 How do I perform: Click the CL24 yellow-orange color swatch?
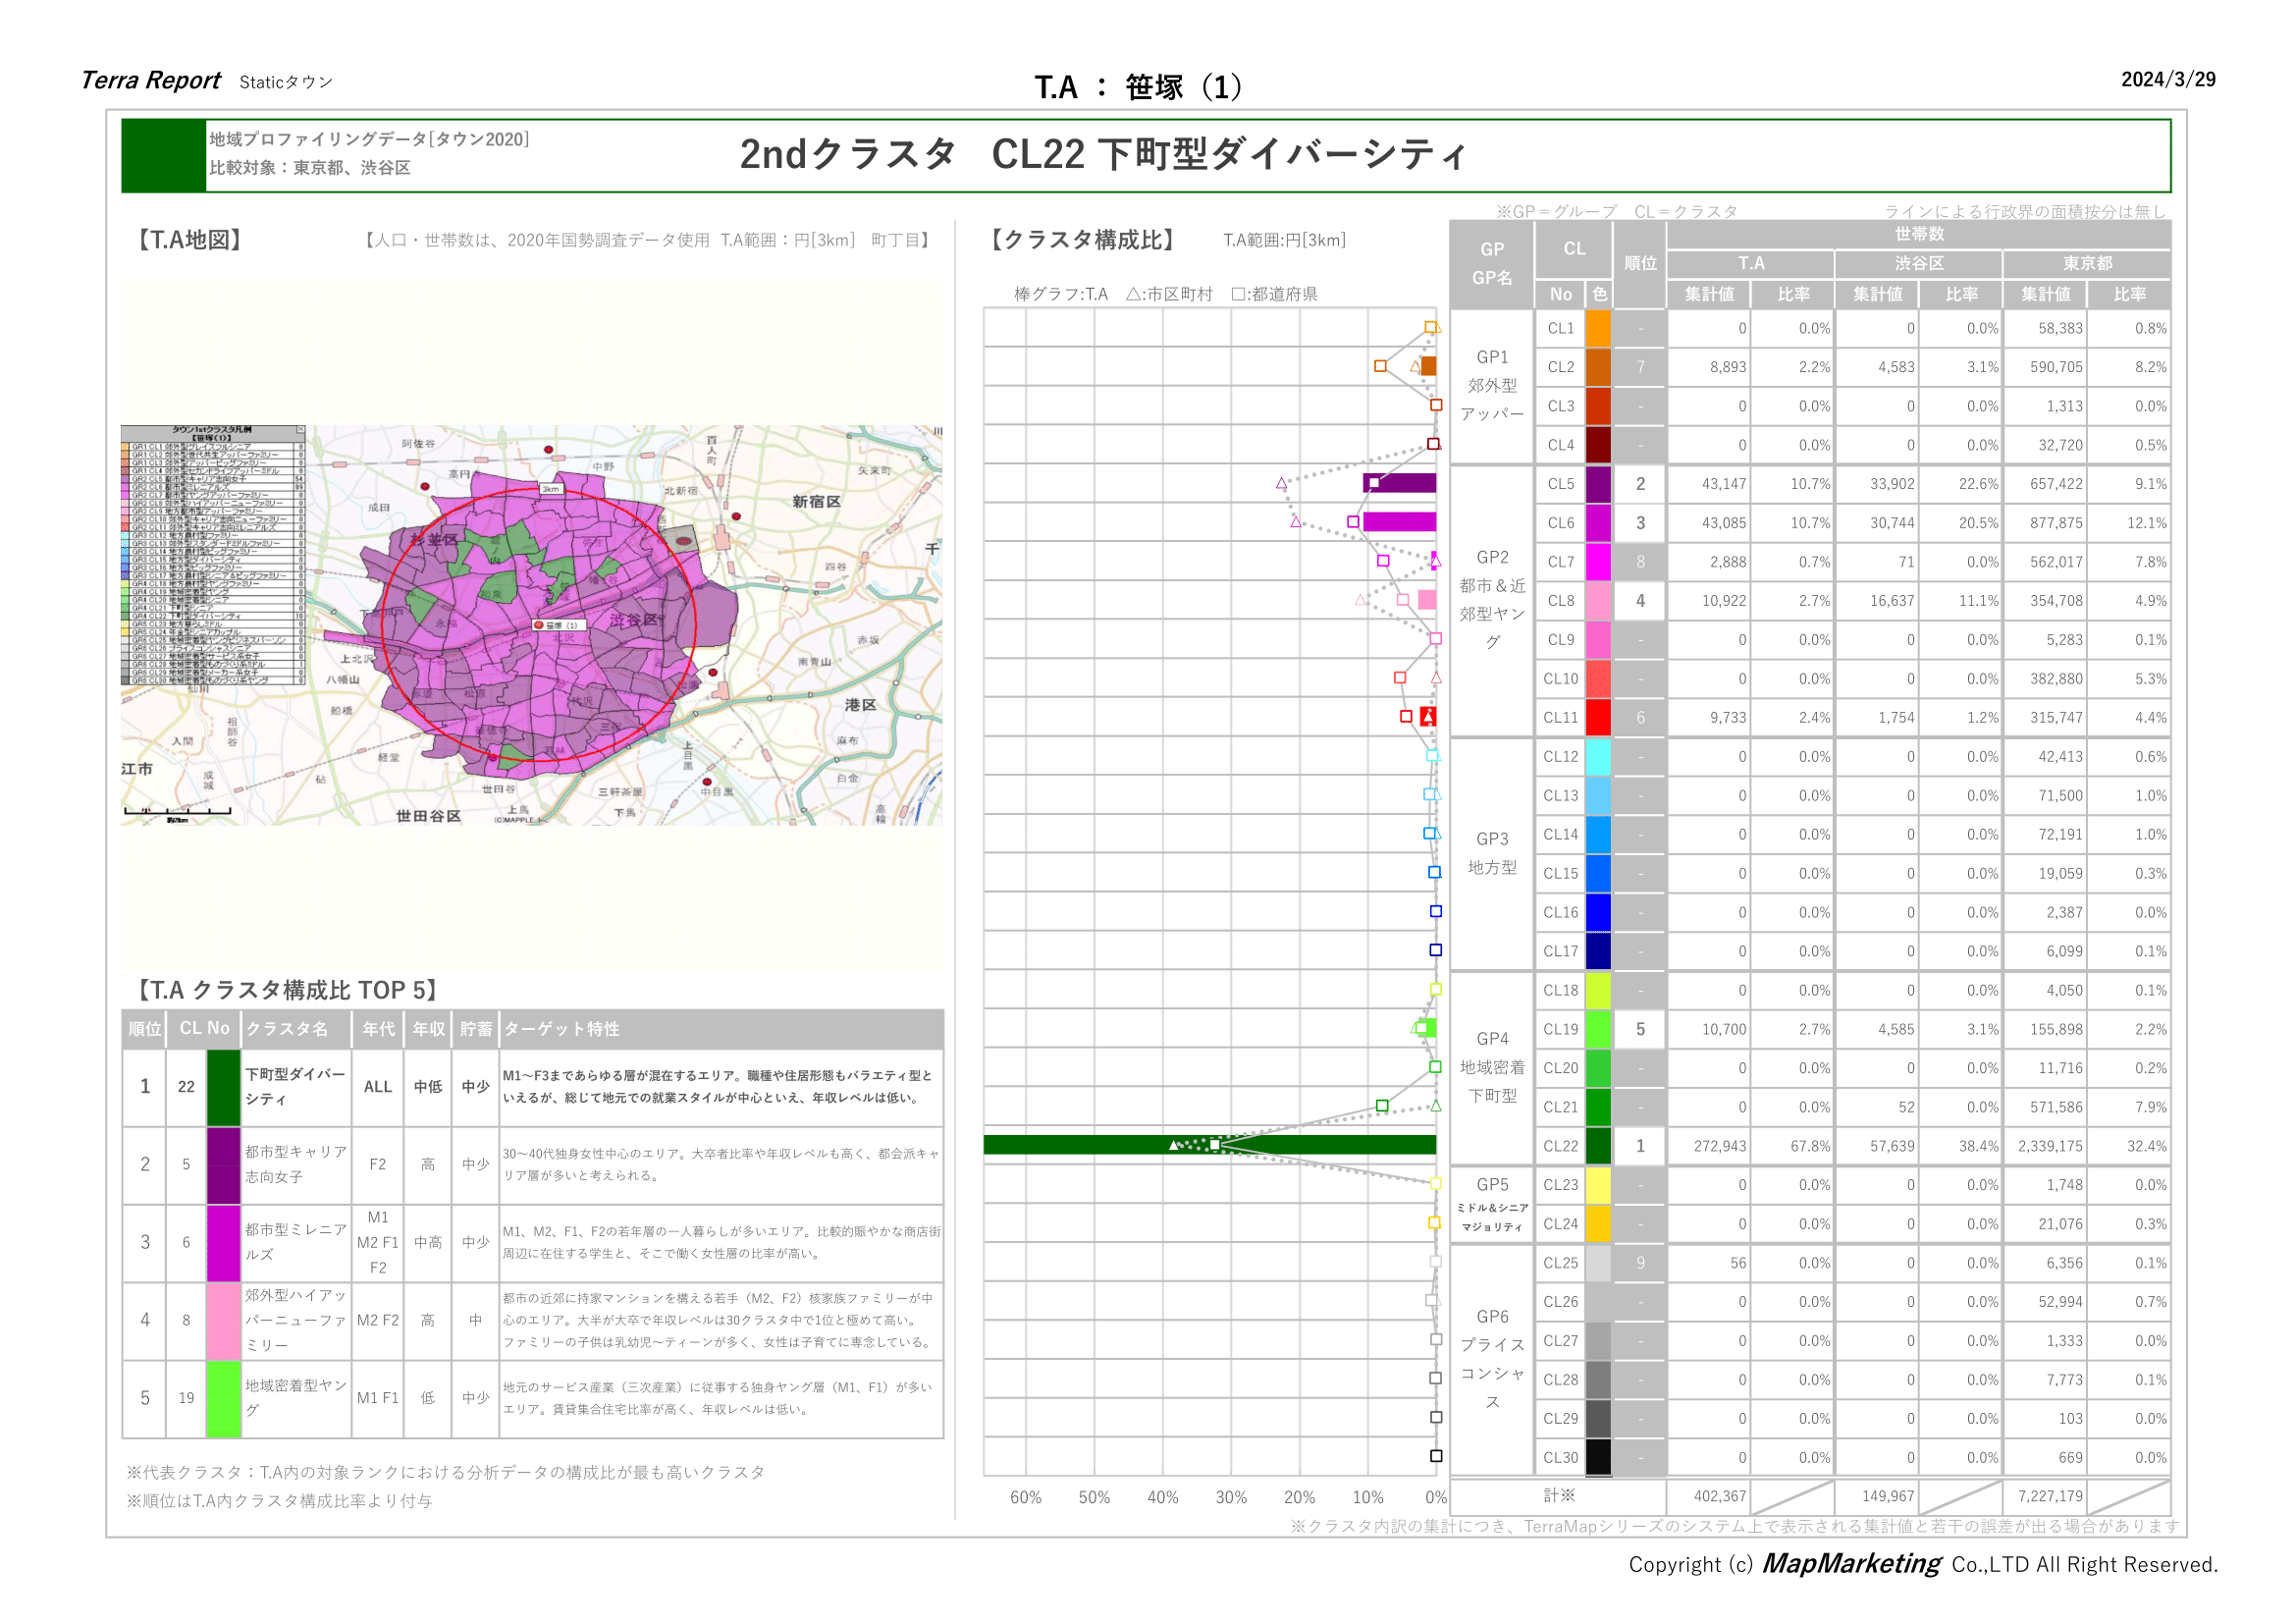1598,1224
